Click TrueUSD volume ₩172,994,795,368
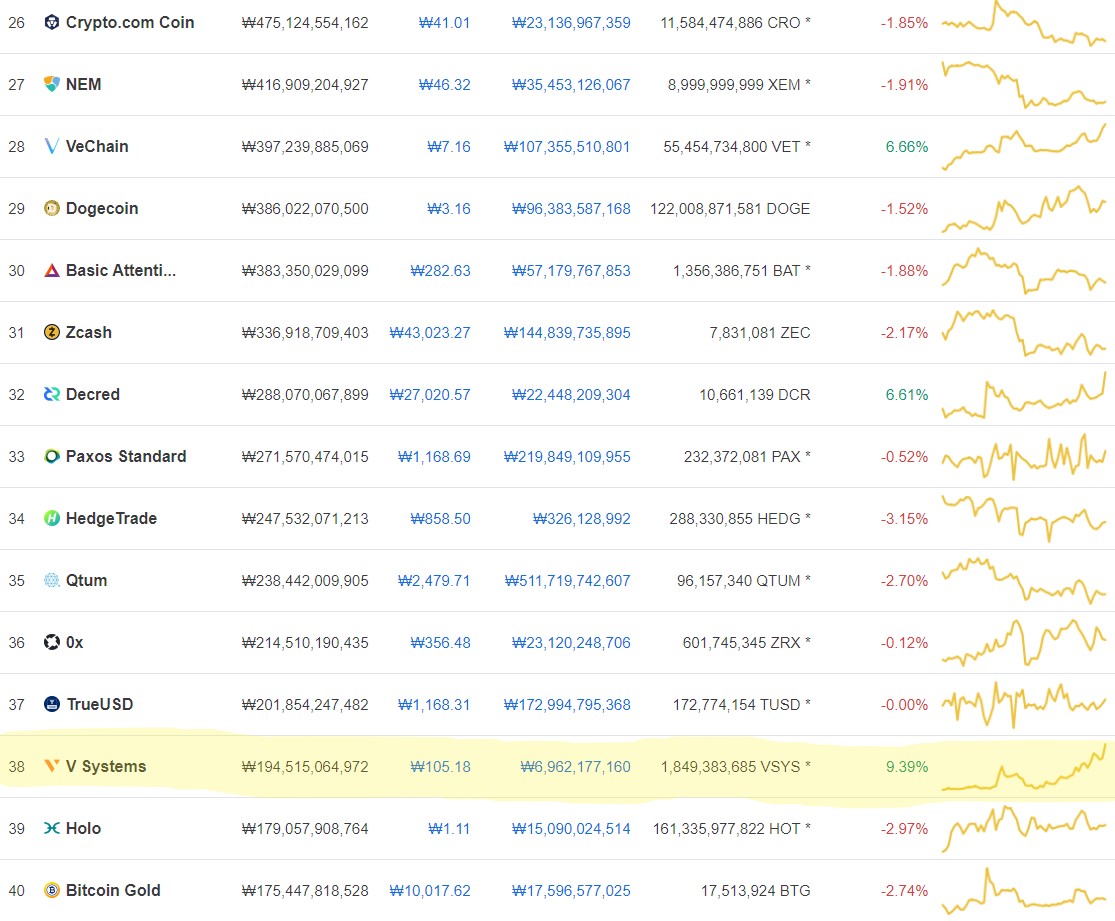Image resolution: width=1115 pixels, height=921 pixels. click(x=567, y=704)
